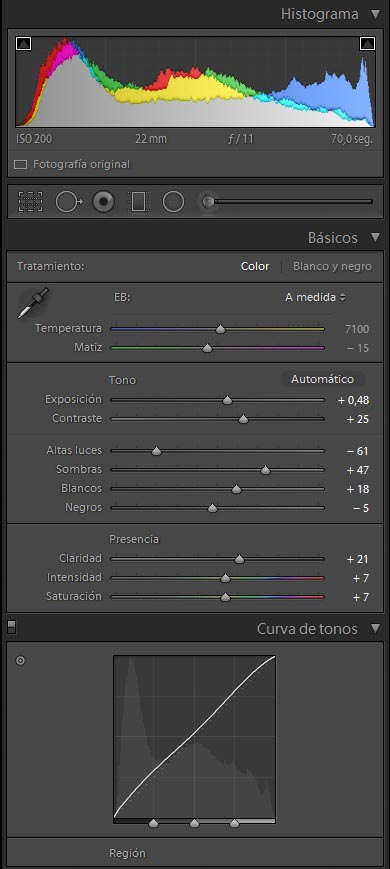Click the Exposición slider handle

[x=227, y=400]
